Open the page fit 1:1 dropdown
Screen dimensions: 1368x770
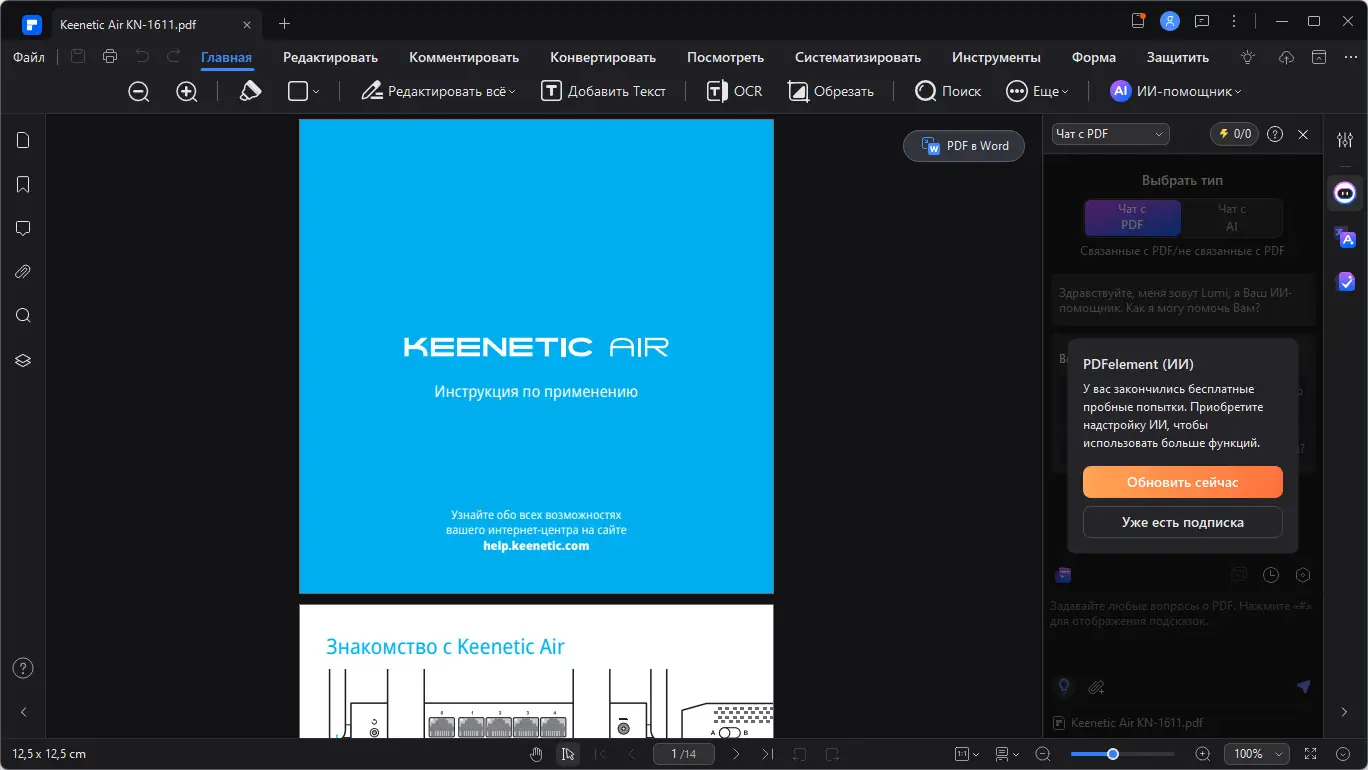coord(966,754)
